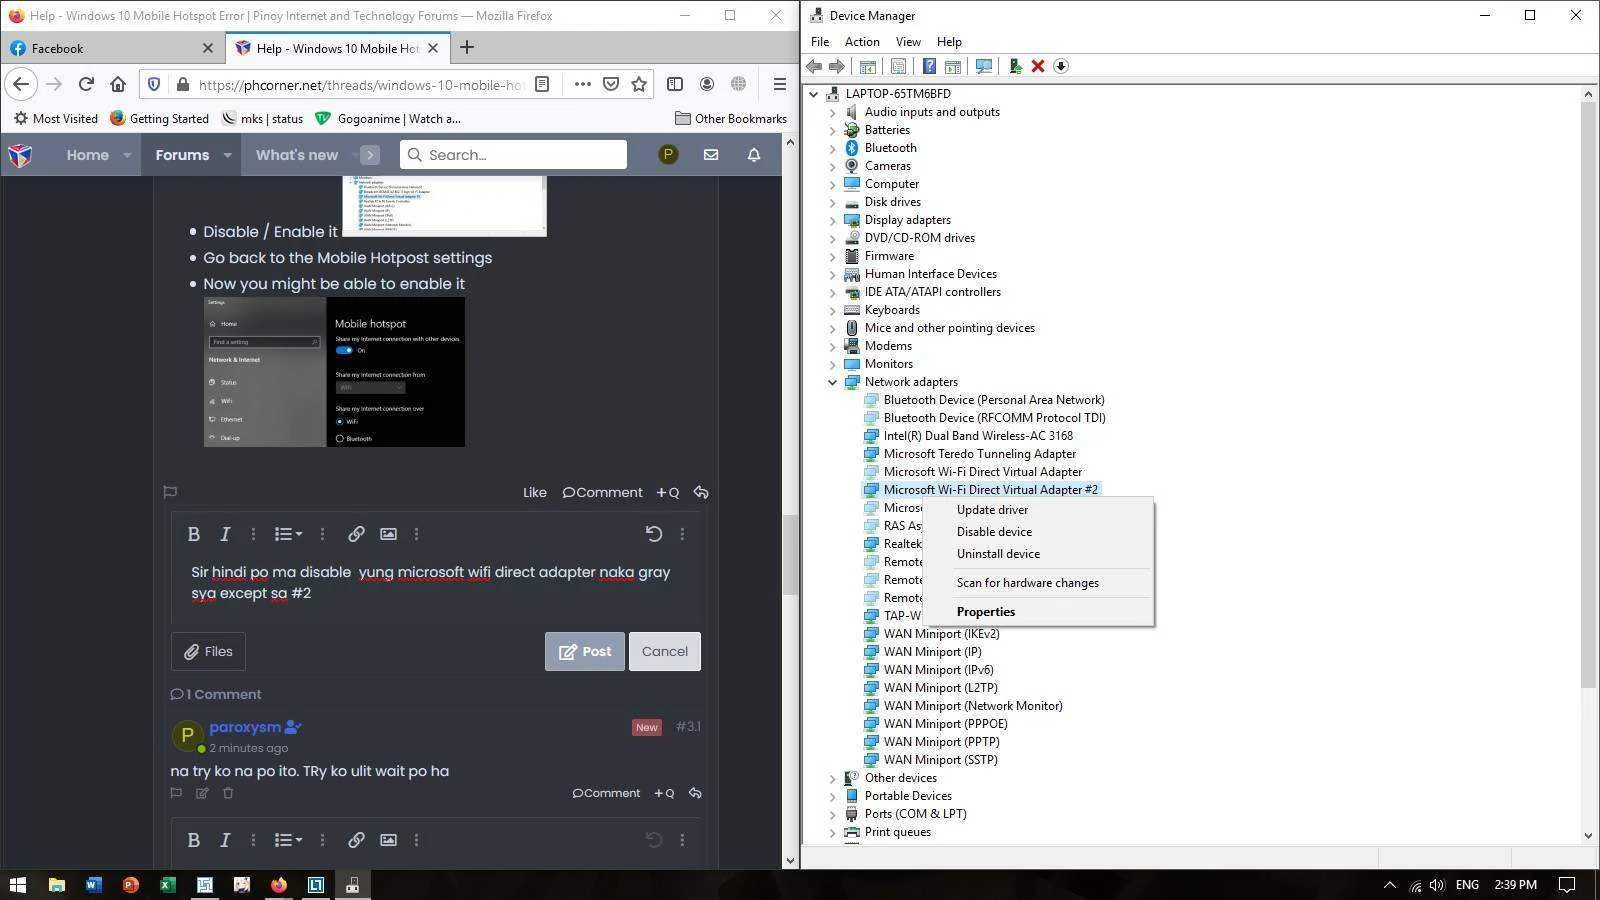
Task: Open forum inbox envelope icon
Action: 711,155
